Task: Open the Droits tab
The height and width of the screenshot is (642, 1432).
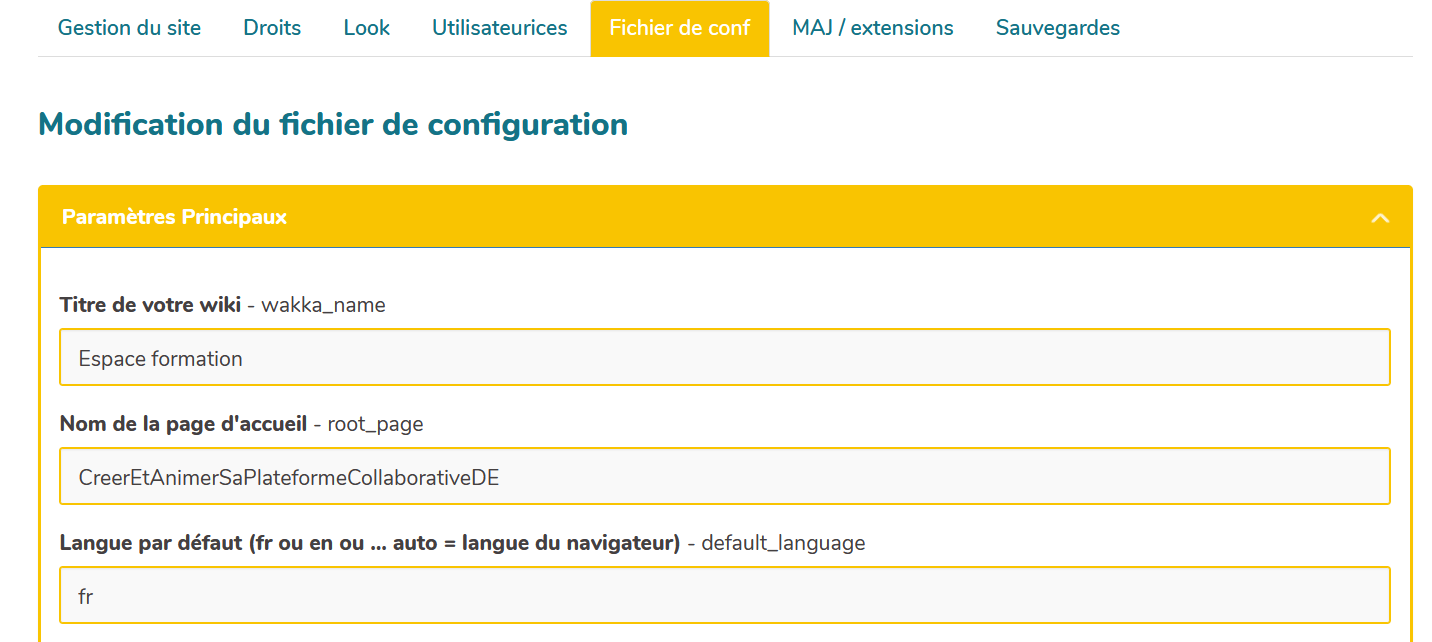Action: tap(271, 28)
